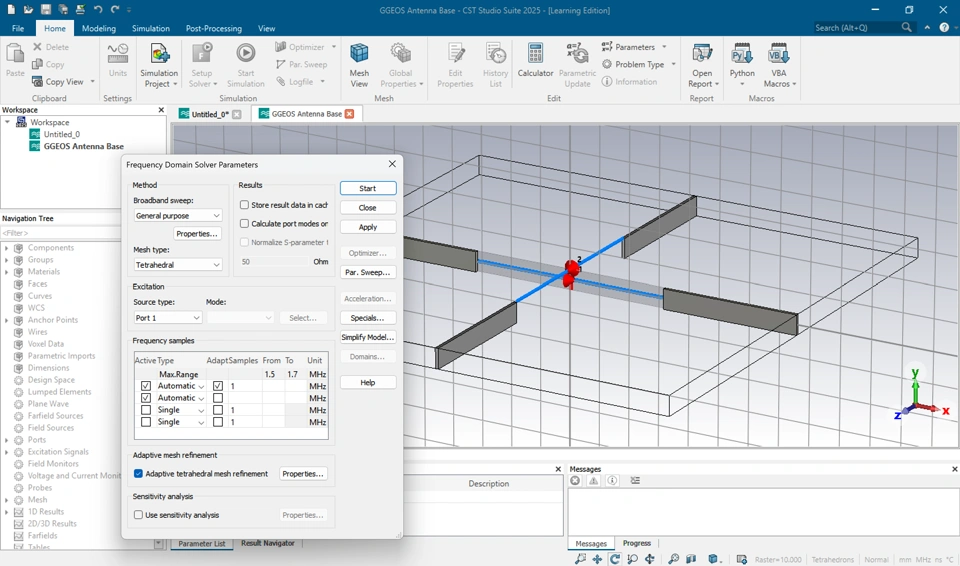Uncheck Adapt for first Automatic row
This screenshot has height=566, width=960.
[218, 386]
